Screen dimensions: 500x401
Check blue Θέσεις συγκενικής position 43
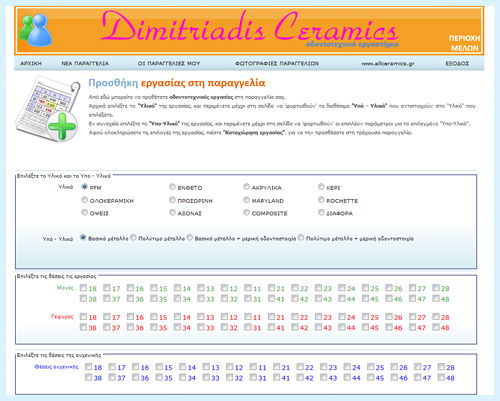323,377
